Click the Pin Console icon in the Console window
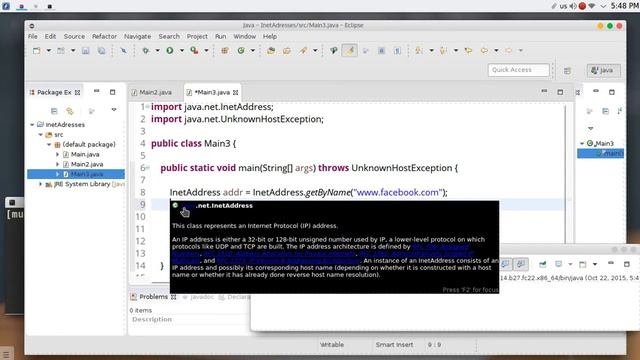 click(542, 264)
